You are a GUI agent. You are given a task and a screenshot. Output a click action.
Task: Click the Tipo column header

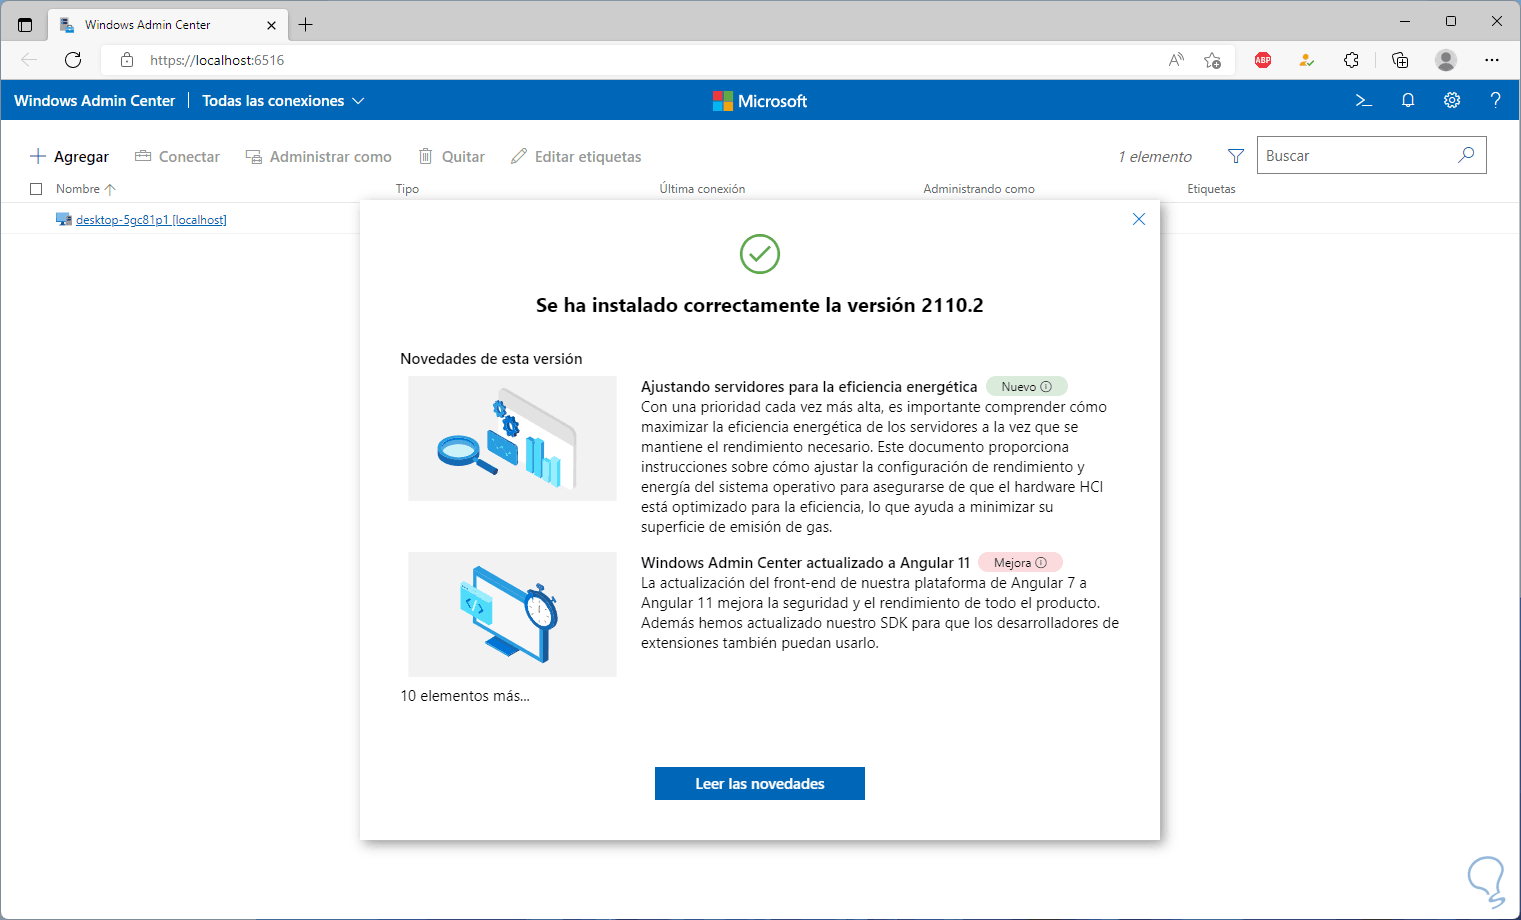(x=407, y=189)
